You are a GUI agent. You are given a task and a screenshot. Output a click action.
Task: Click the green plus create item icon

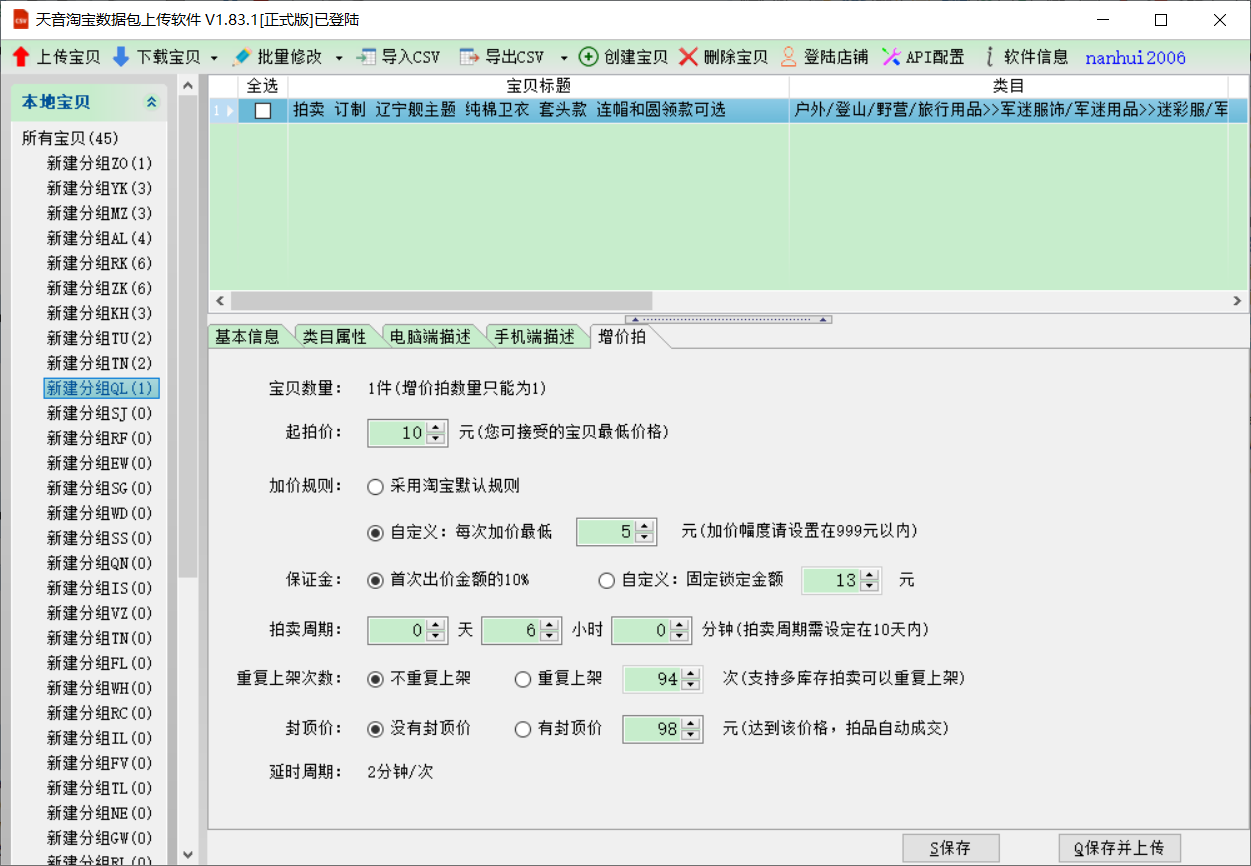tap(589, 57)
